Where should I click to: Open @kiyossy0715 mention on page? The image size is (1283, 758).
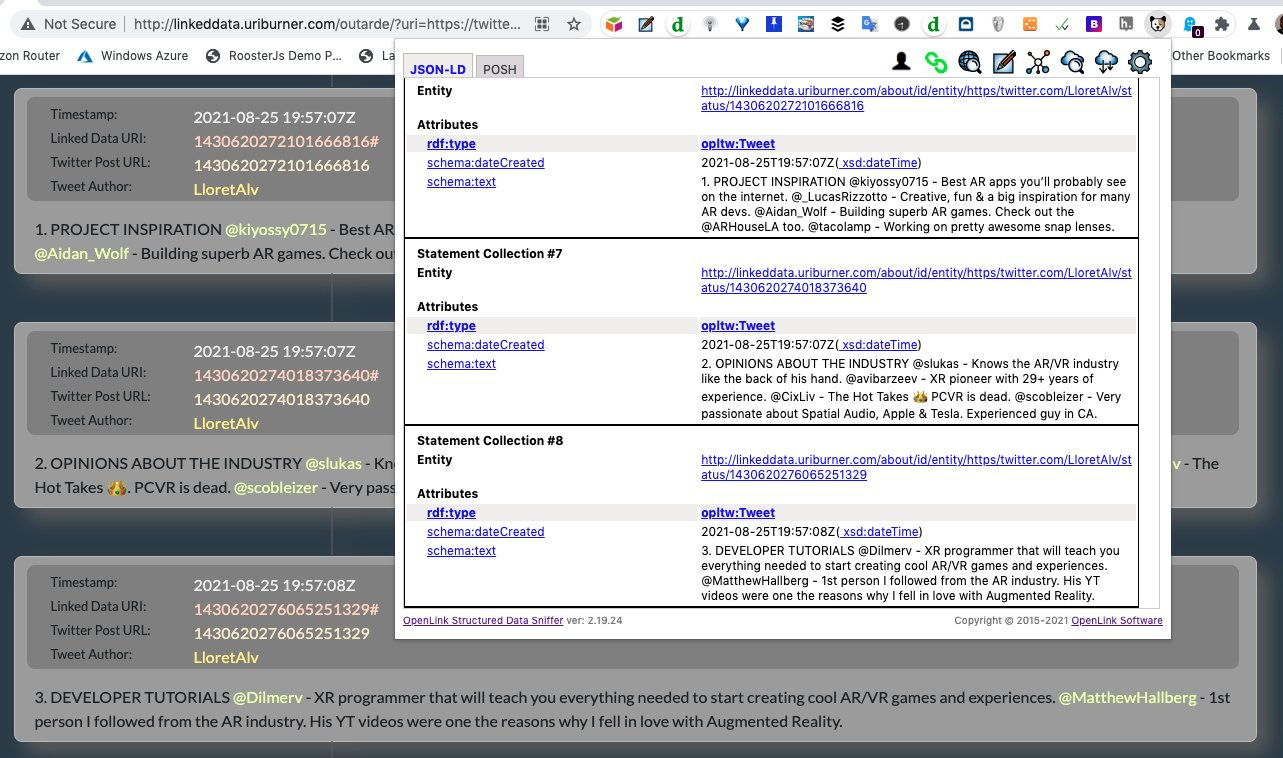[276, 230]
